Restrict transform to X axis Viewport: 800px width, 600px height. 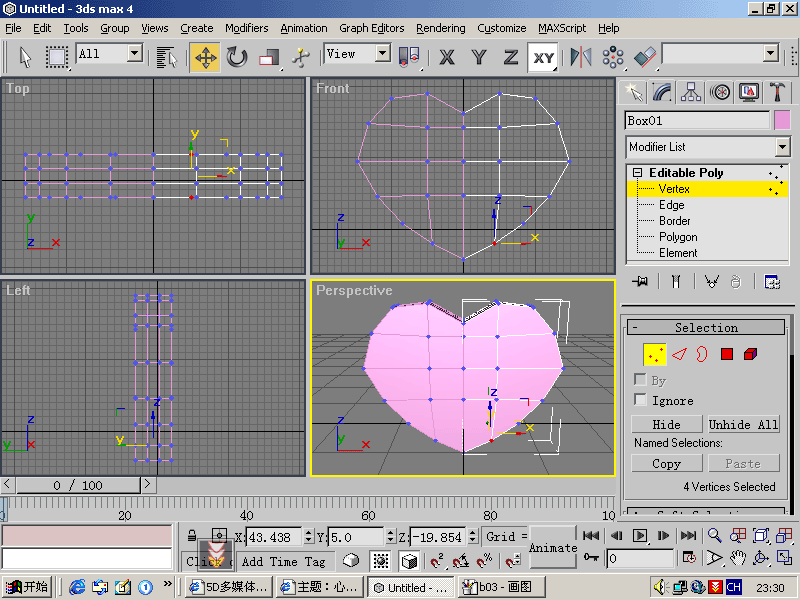tap(447, 57)
